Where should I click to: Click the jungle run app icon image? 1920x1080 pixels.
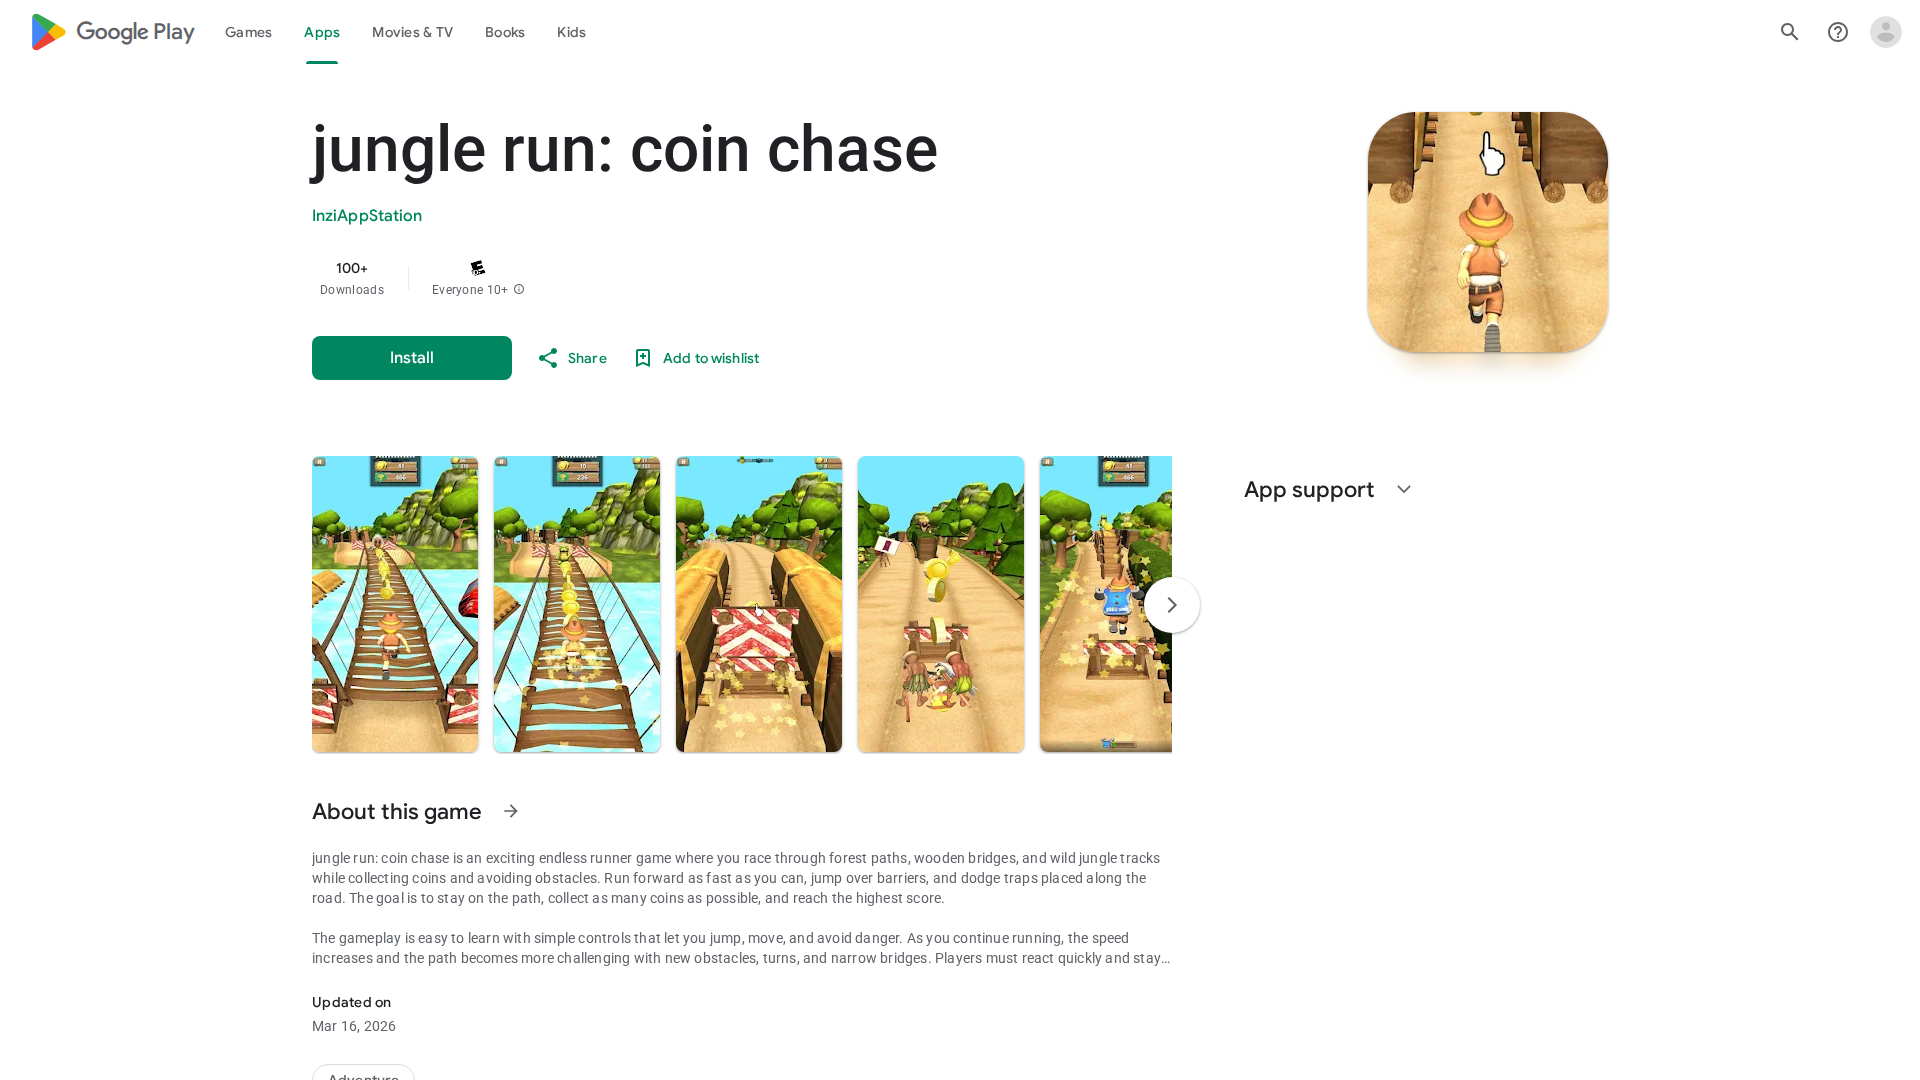click(1487, 232)
